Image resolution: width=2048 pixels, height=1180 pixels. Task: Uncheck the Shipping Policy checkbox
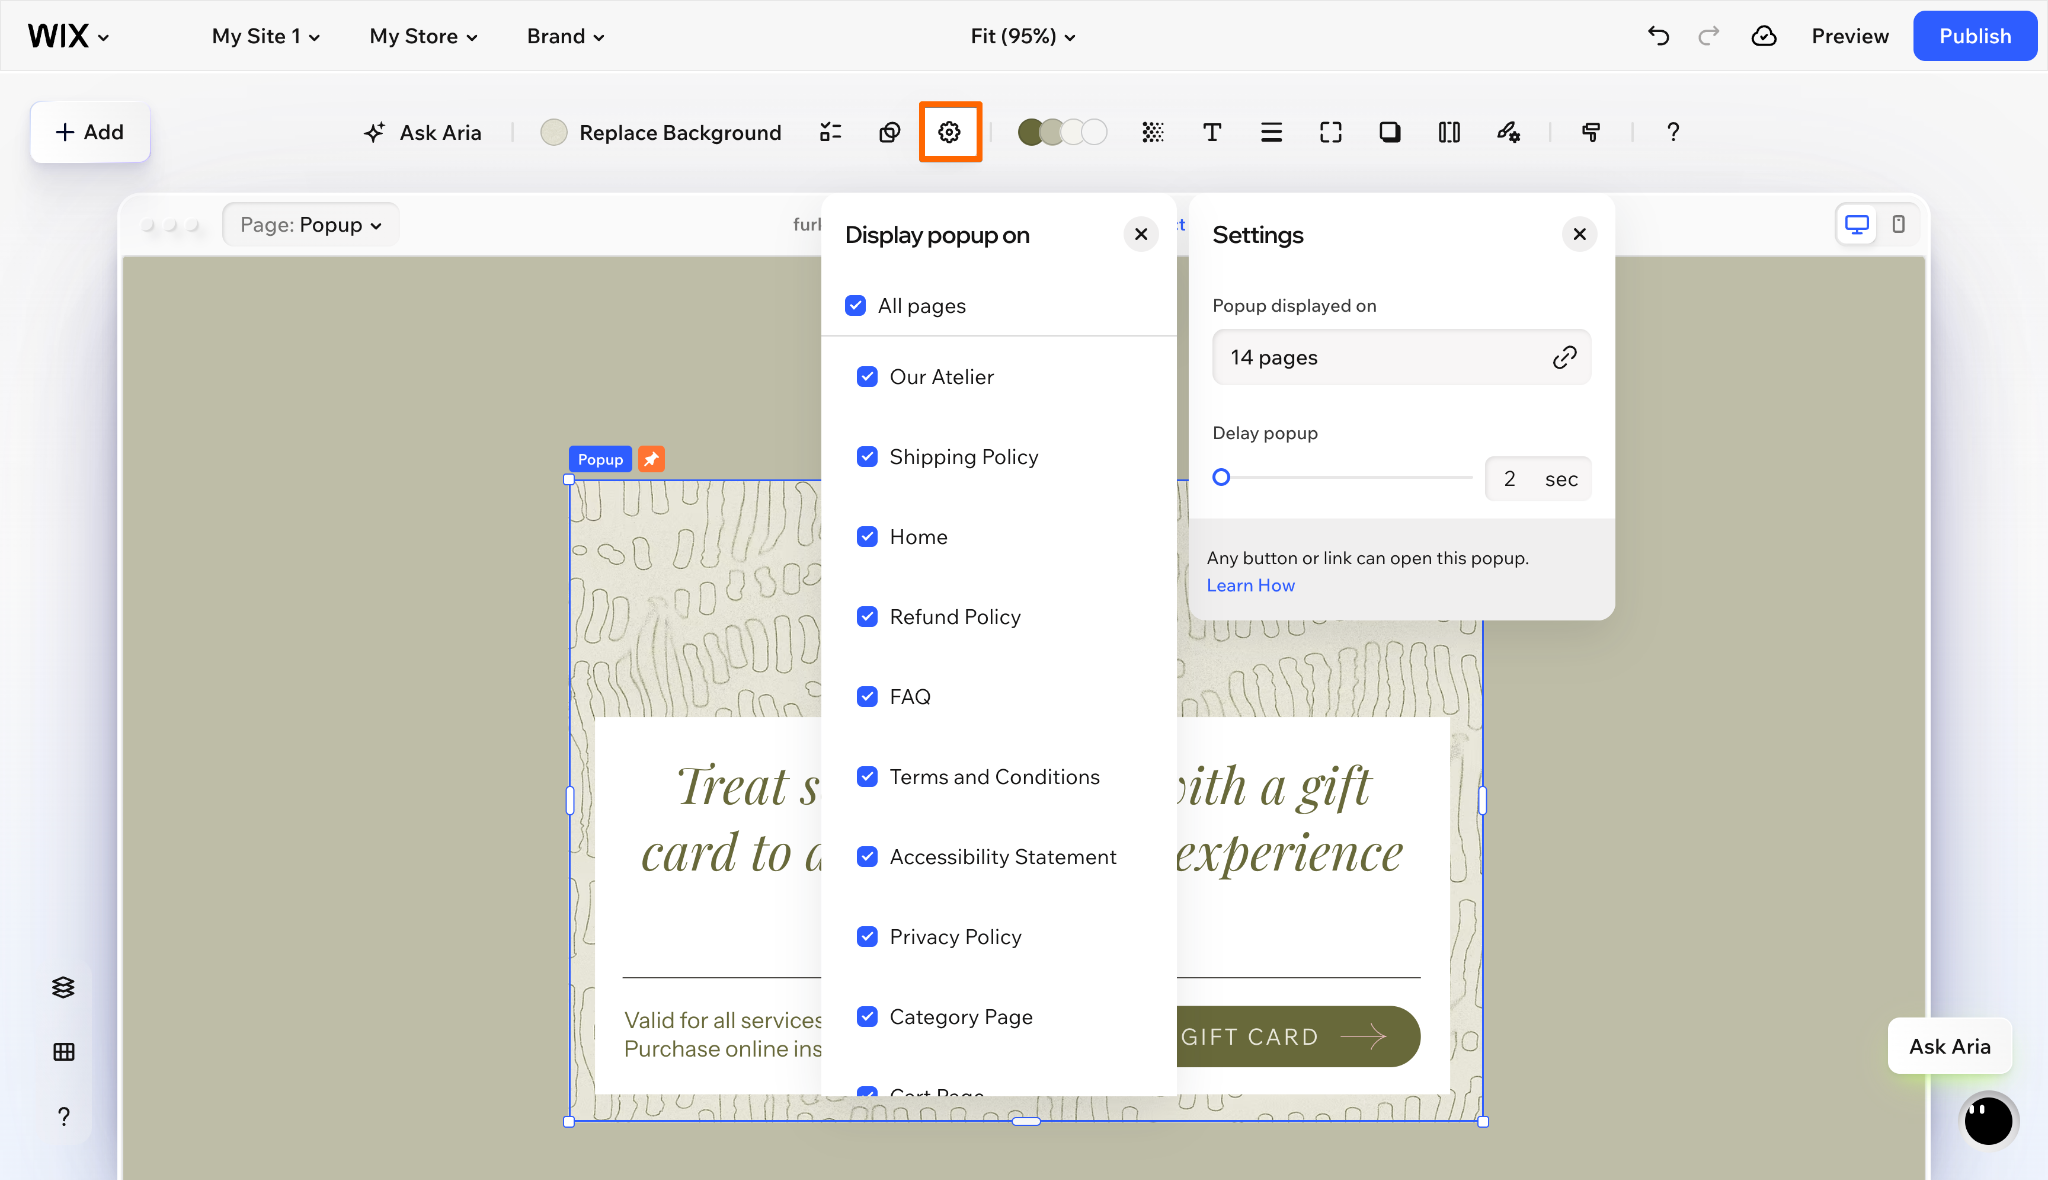(x=867, y=457)
